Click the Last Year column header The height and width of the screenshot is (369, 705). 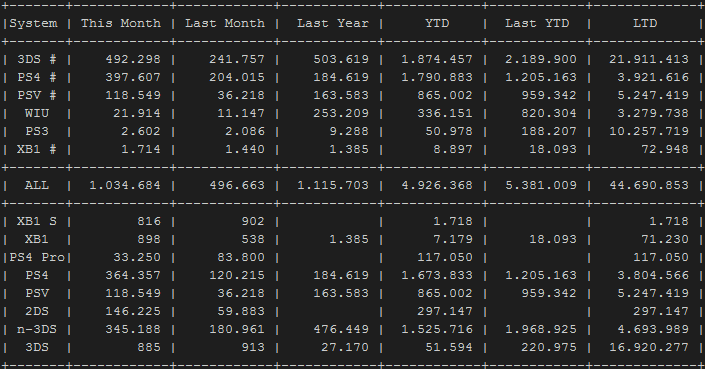click(333, 23)
